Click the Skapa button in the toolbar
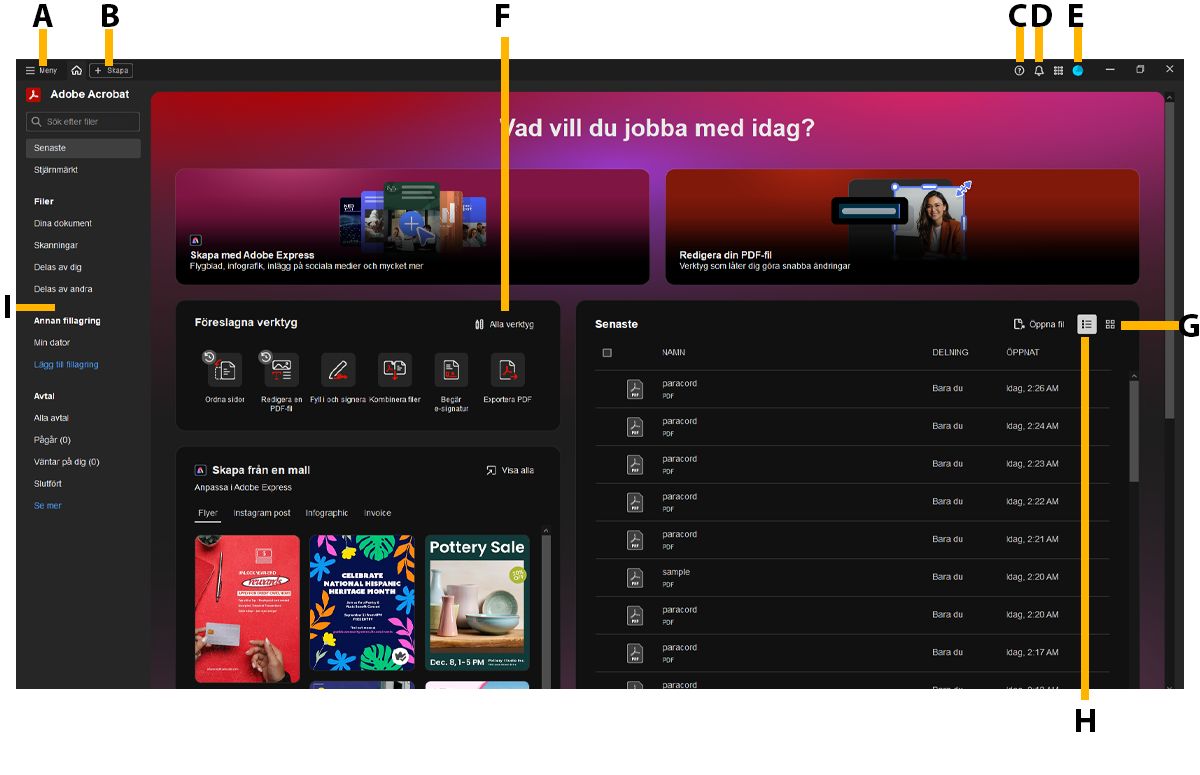The image size is (1200, 775). coord(110,70)
